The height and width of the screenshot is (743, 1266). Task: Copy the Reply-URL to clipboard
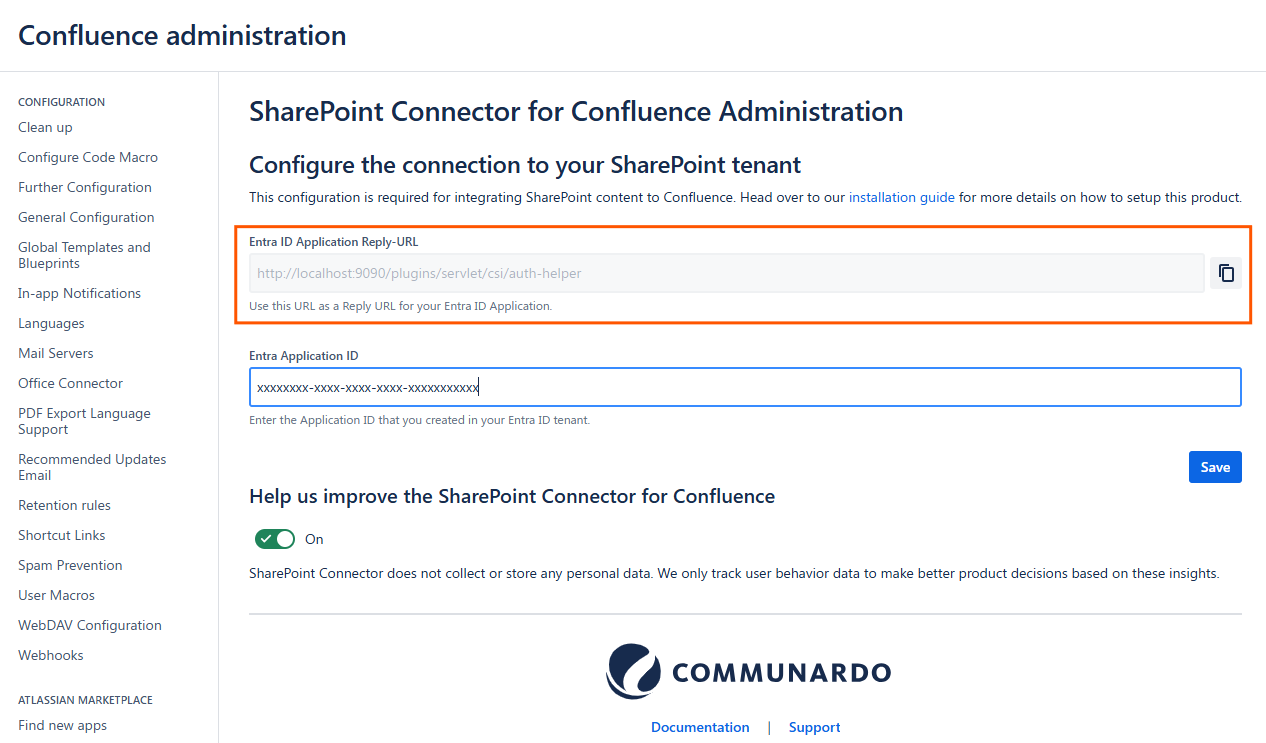tap(1226, 273)
